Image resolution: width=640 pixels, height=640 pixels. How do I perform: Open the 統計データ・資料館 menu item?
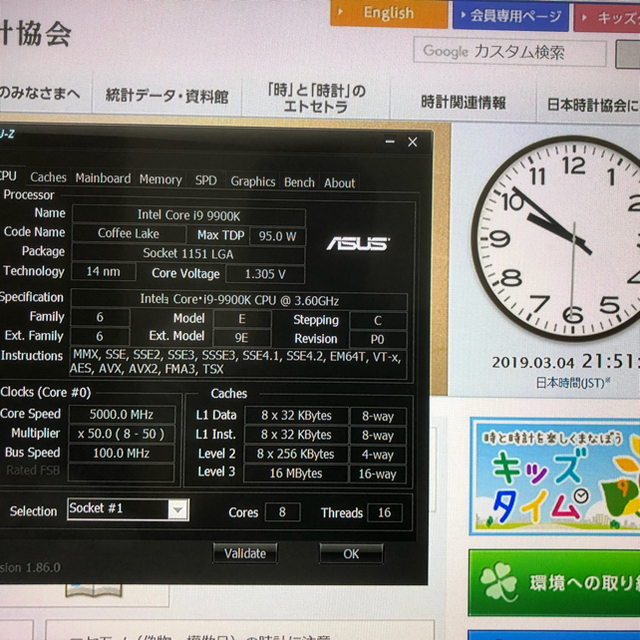(167, 96)
